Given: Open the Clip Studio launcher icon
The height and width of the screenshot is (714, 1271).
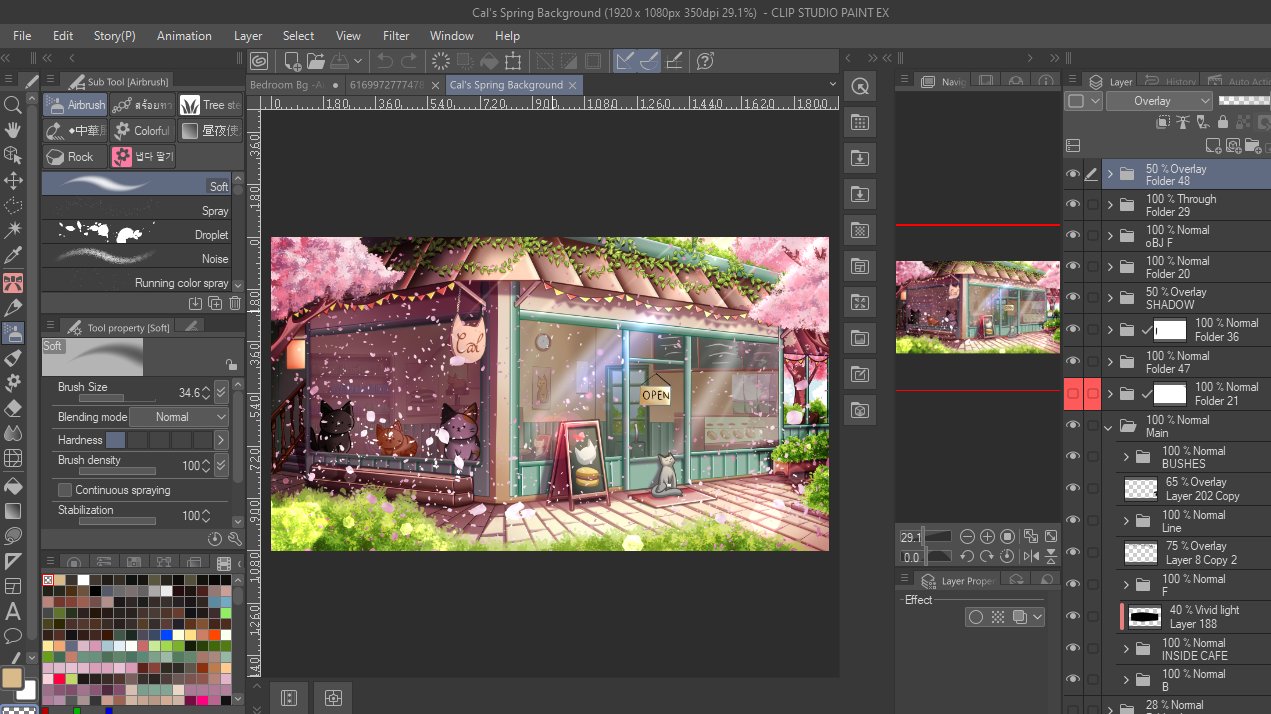Looking at the screenshot, I should click(259, 61).
